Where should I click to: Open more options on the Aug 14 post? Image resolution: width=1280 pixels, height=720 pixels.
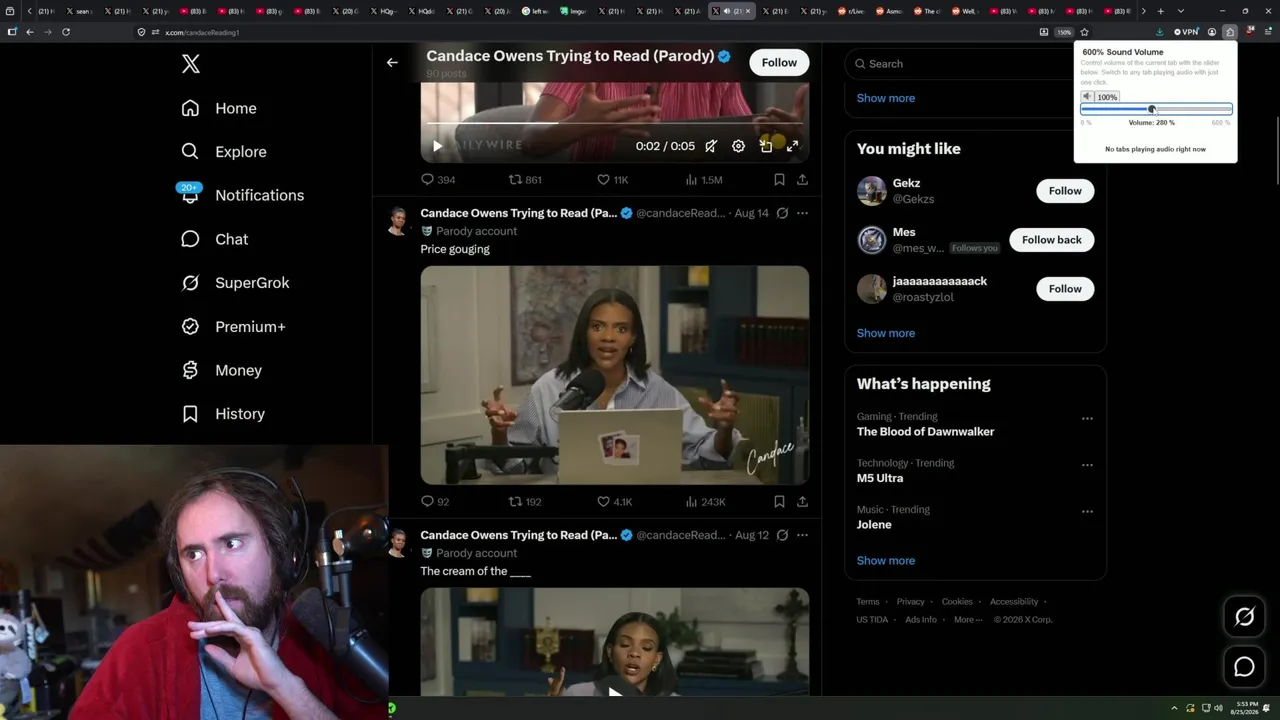coord(802,213)
